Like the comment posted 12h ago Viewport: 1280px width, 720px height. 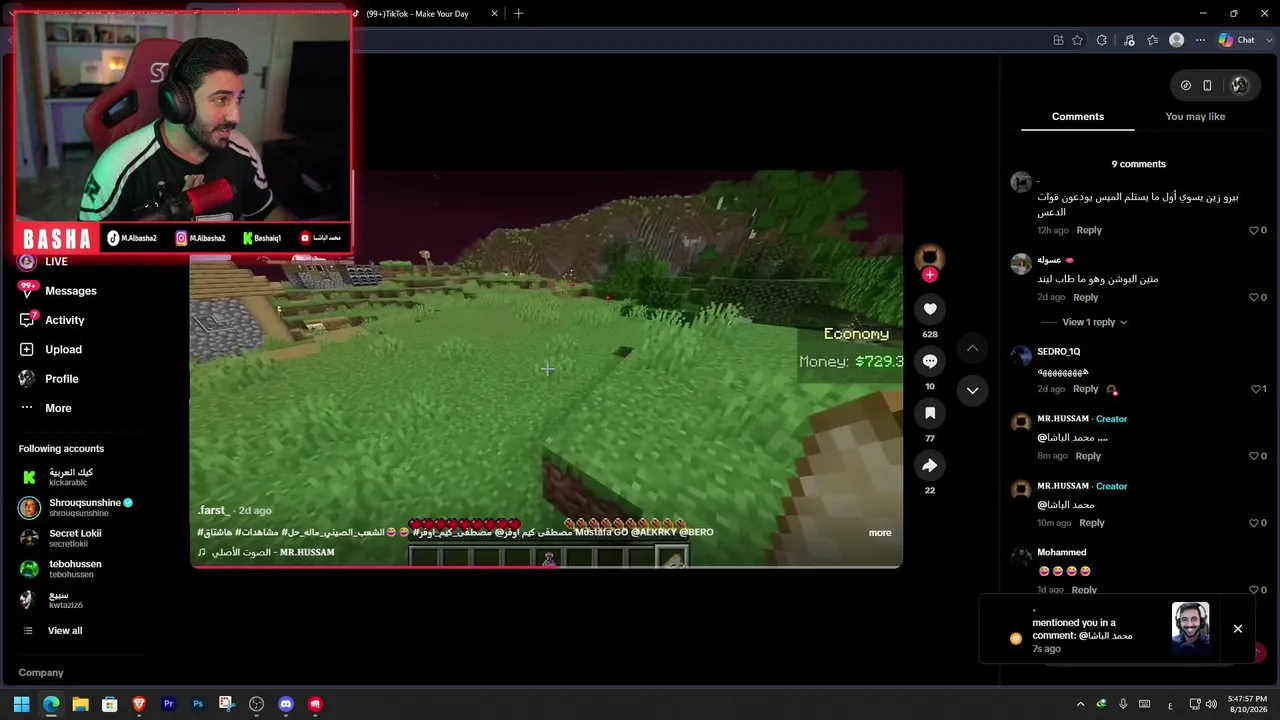[1254, 231]
